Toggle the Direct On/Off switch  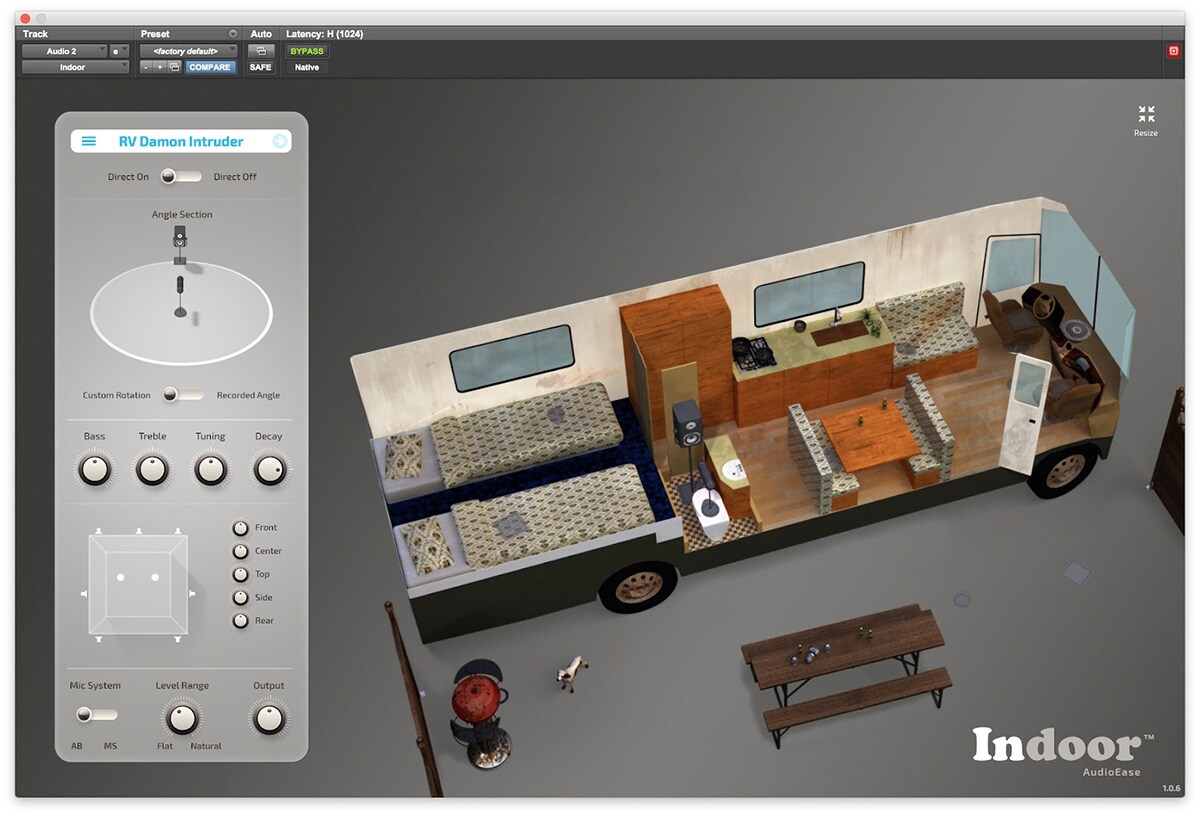coord(180,176)
